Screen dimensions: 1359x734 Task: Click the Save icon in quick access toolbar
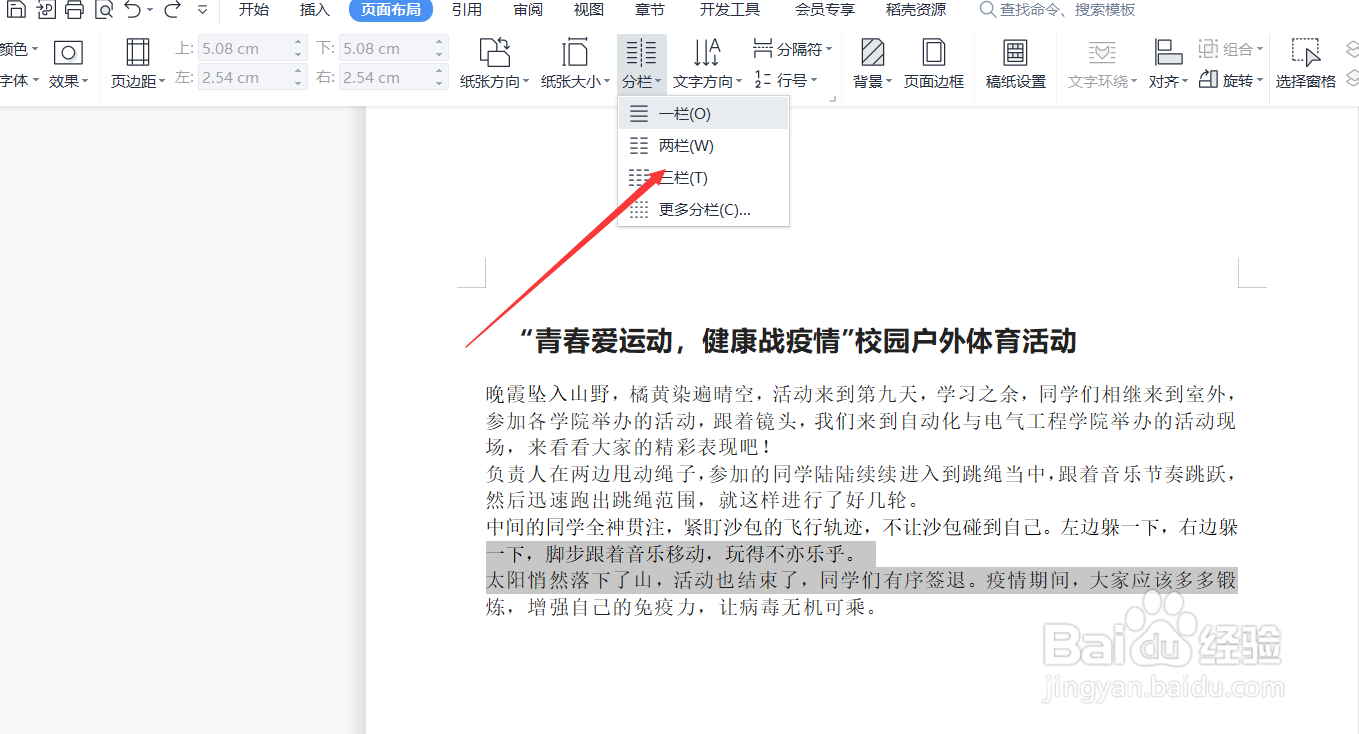17,10
